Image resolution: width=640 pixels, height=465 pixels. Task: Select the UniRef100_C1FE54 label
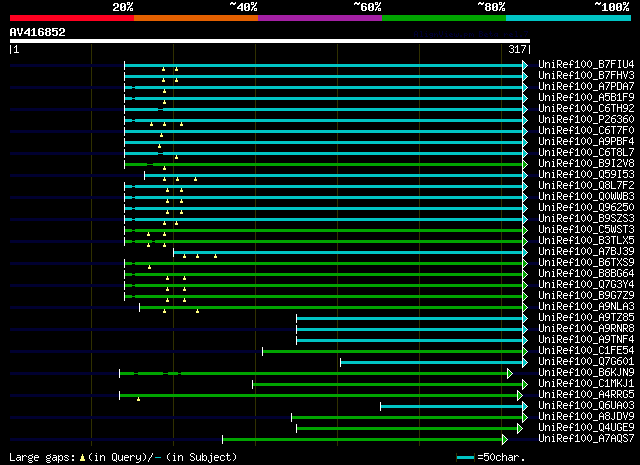pos(586,351)
